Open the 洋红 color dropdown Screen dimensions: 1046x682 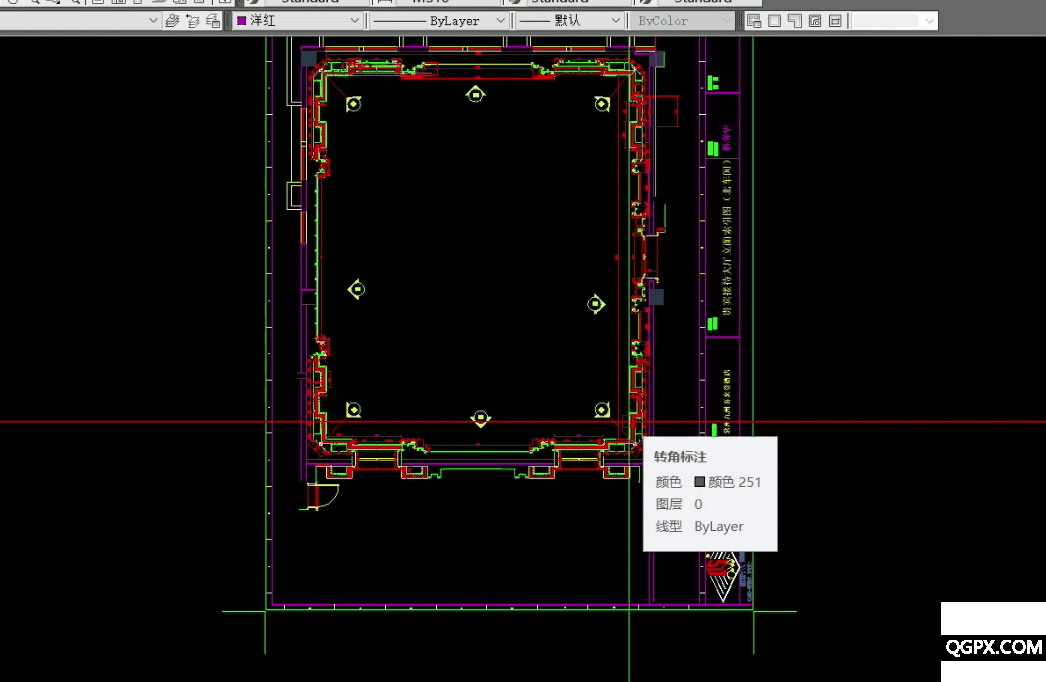[x=355, y=21]
